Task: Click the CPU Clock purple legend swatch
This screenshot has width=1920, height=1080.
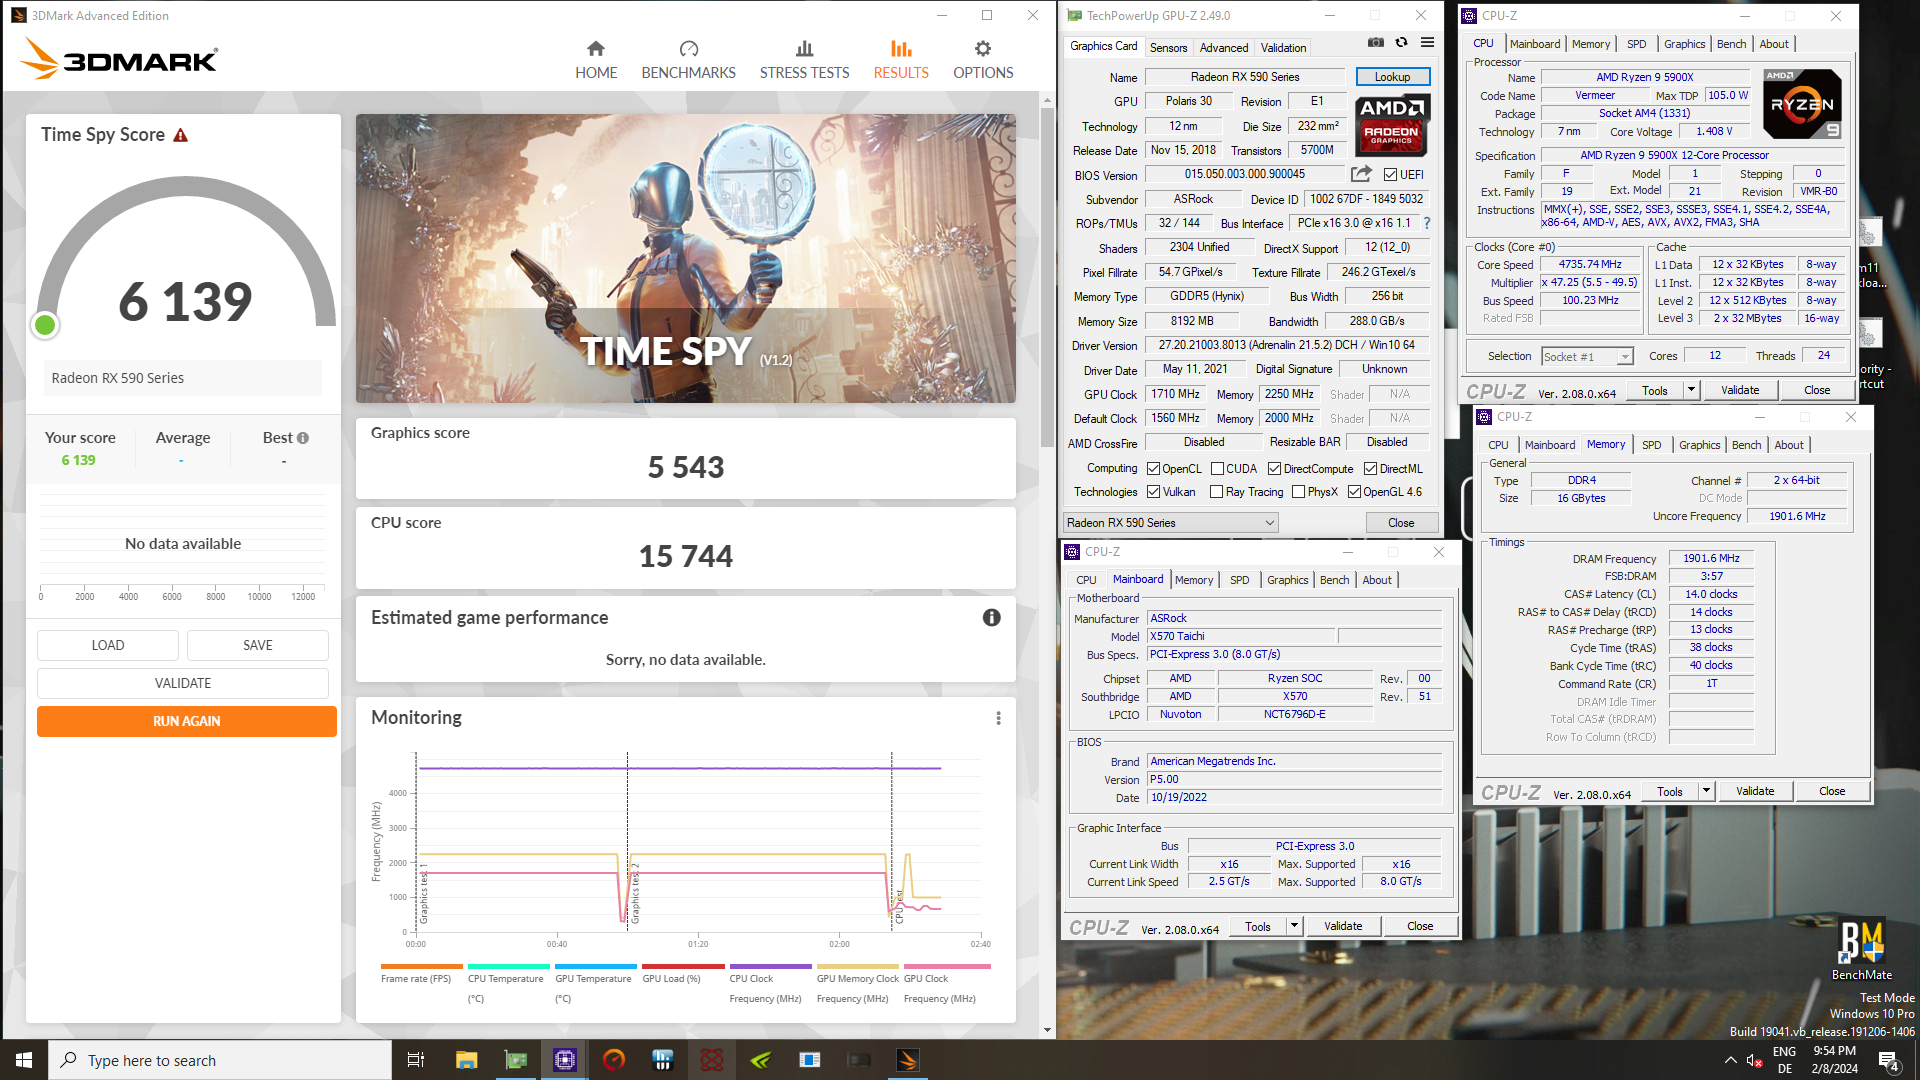Action: coord(770,966)
